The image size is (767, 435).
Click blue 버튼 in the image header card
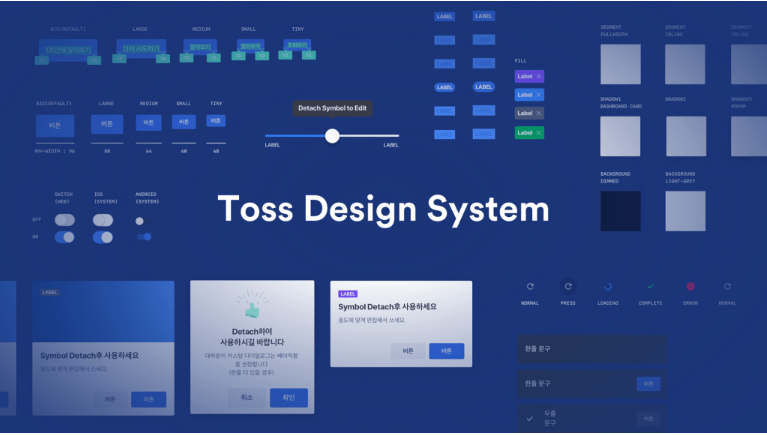click(x=148, y=400)
